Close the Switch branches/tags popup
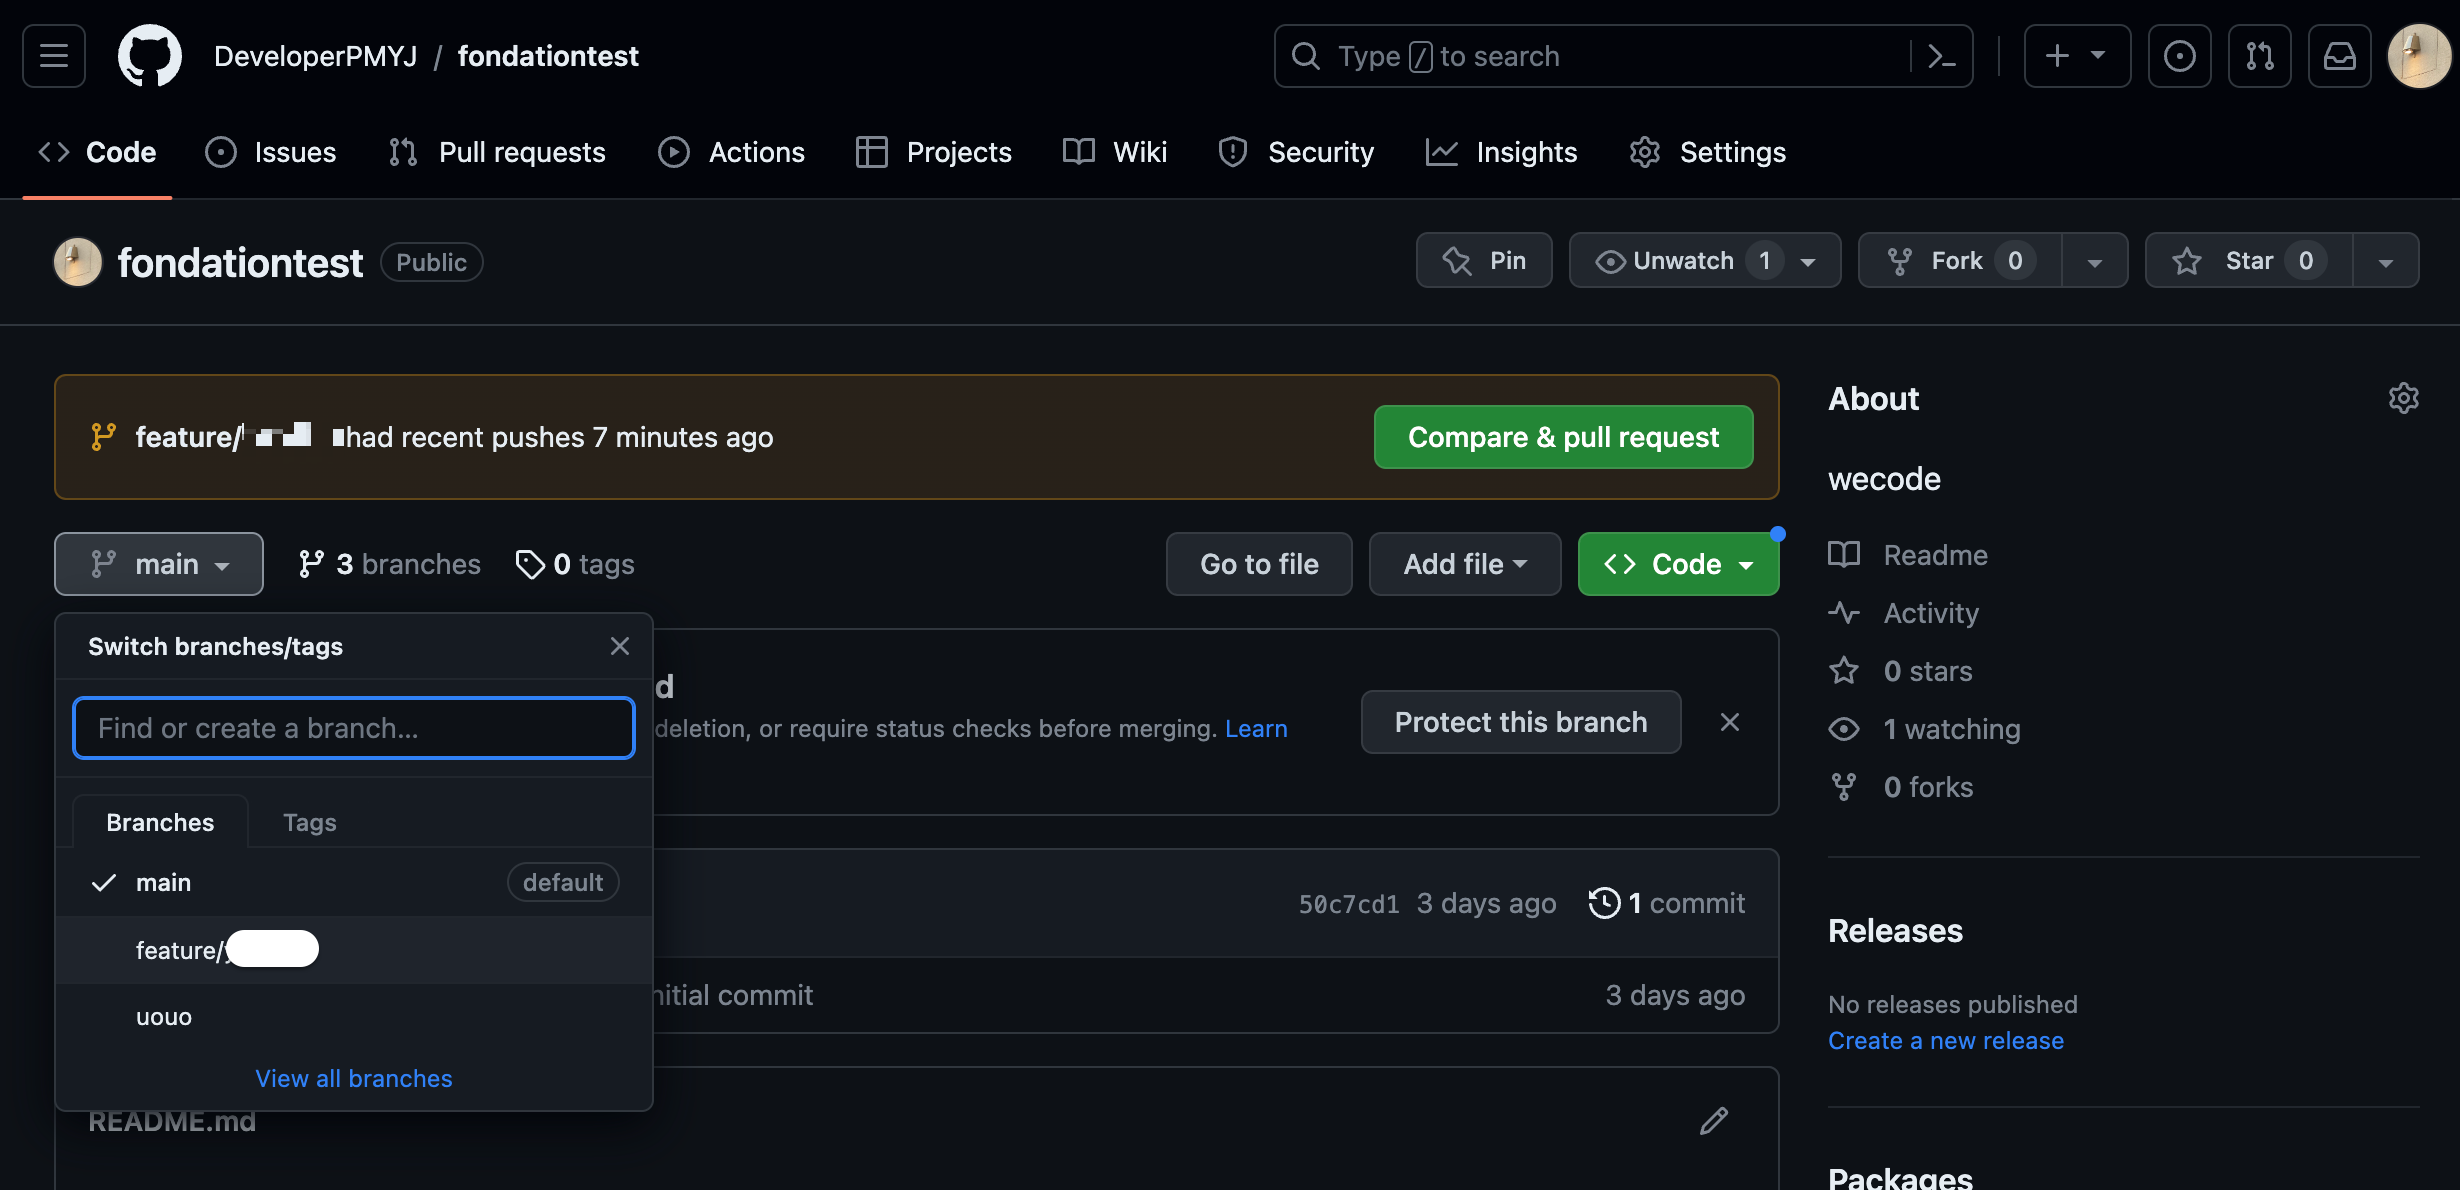The width and height of the screenshot is (2460, 1190). tap(620, 646)
